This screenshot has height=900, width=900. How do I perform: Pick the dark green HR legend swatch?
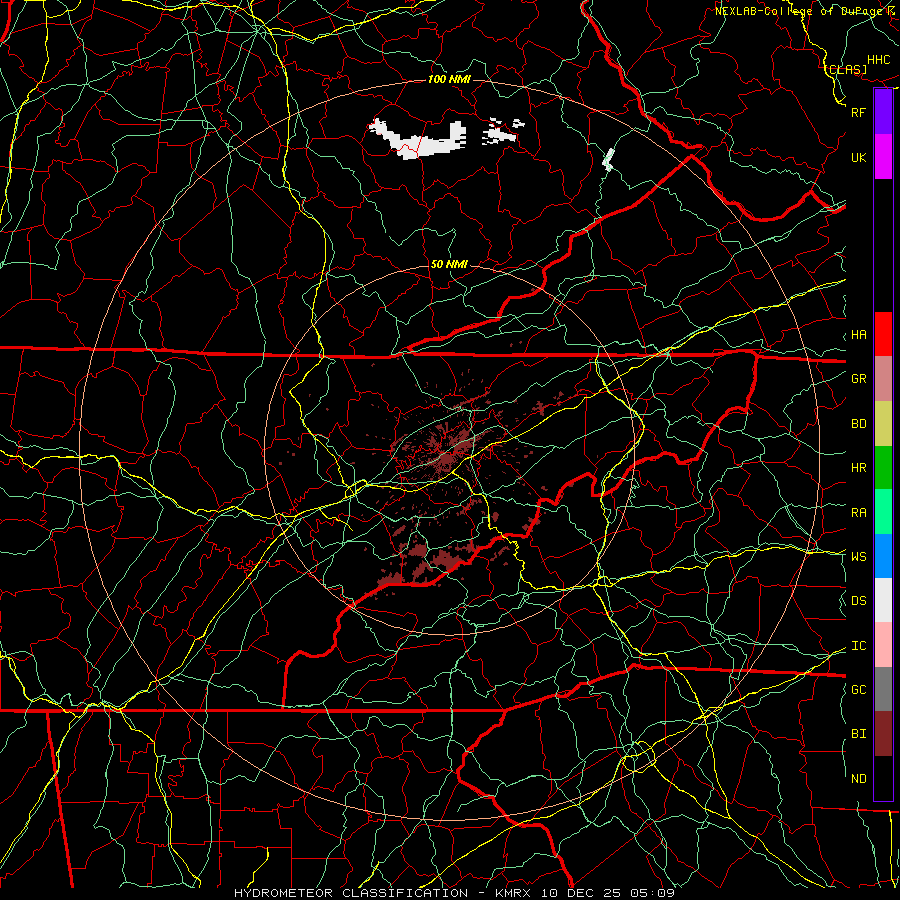point(883,467)
